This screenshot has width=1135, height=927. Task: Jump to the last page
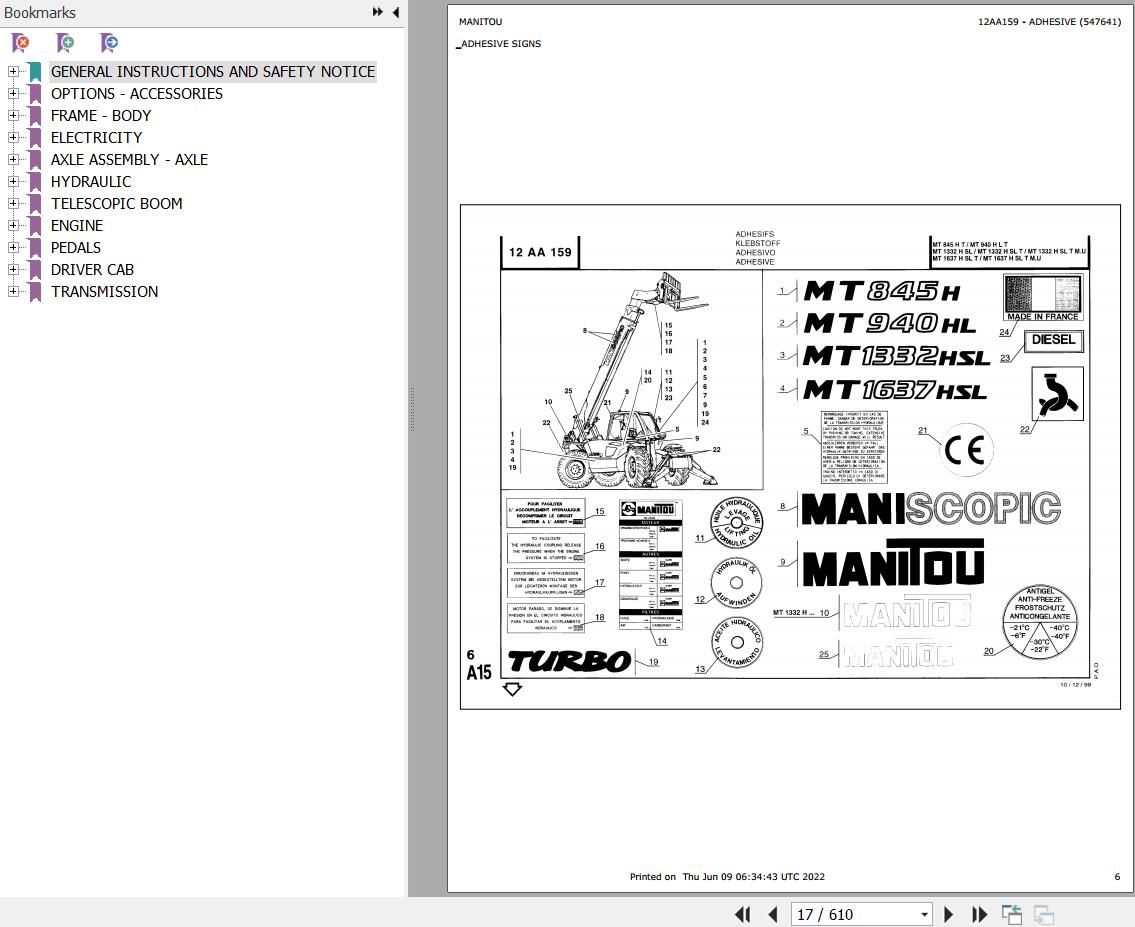(x=979, y=915)
